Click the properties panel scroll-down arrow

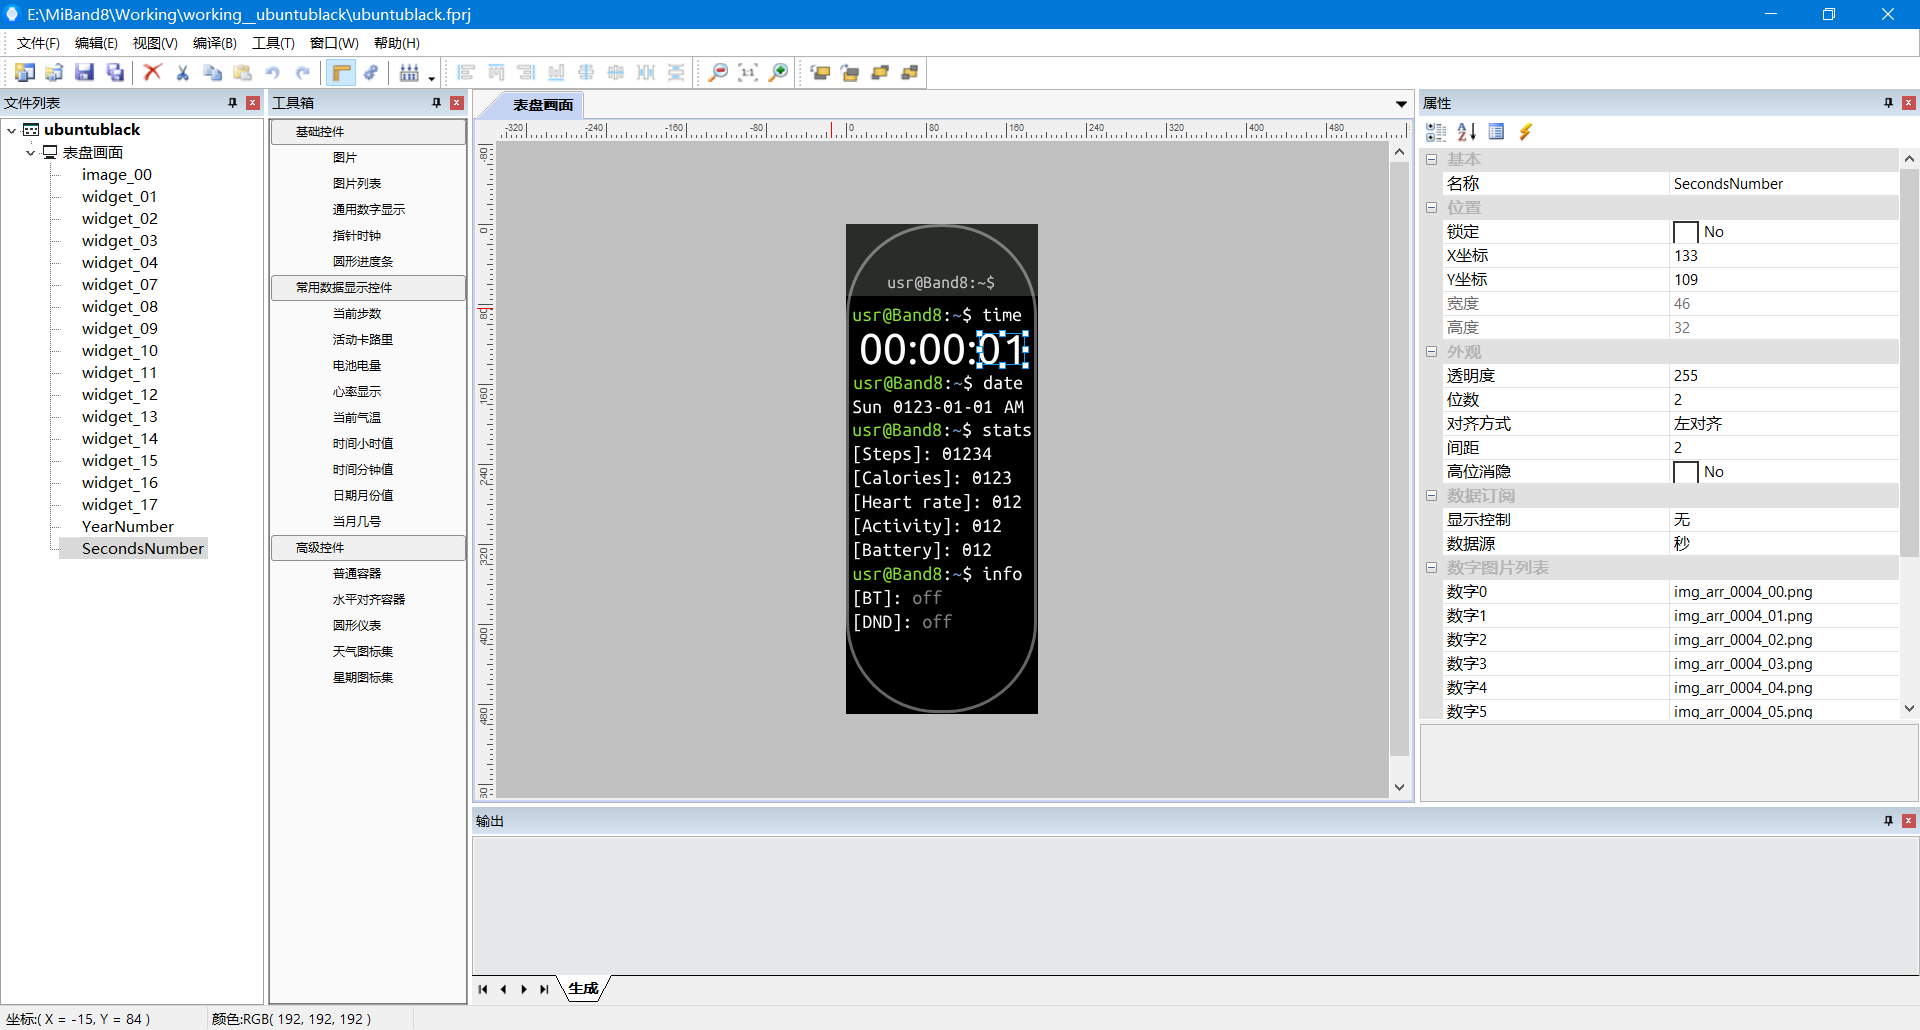pyautogui.click(x=1909, y=708)
